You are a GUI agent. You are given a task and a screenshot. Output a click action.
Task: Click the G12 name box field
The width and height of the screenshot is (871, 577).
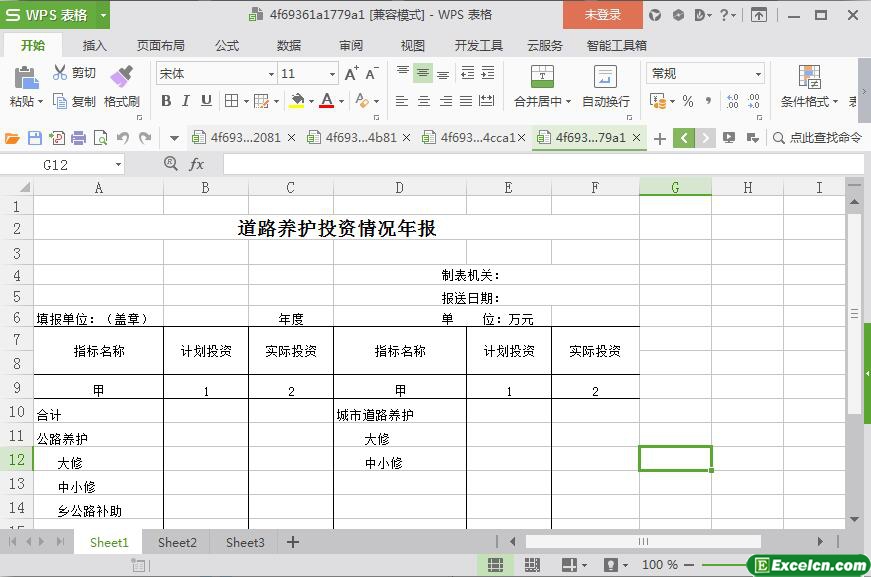pos(63,165)
